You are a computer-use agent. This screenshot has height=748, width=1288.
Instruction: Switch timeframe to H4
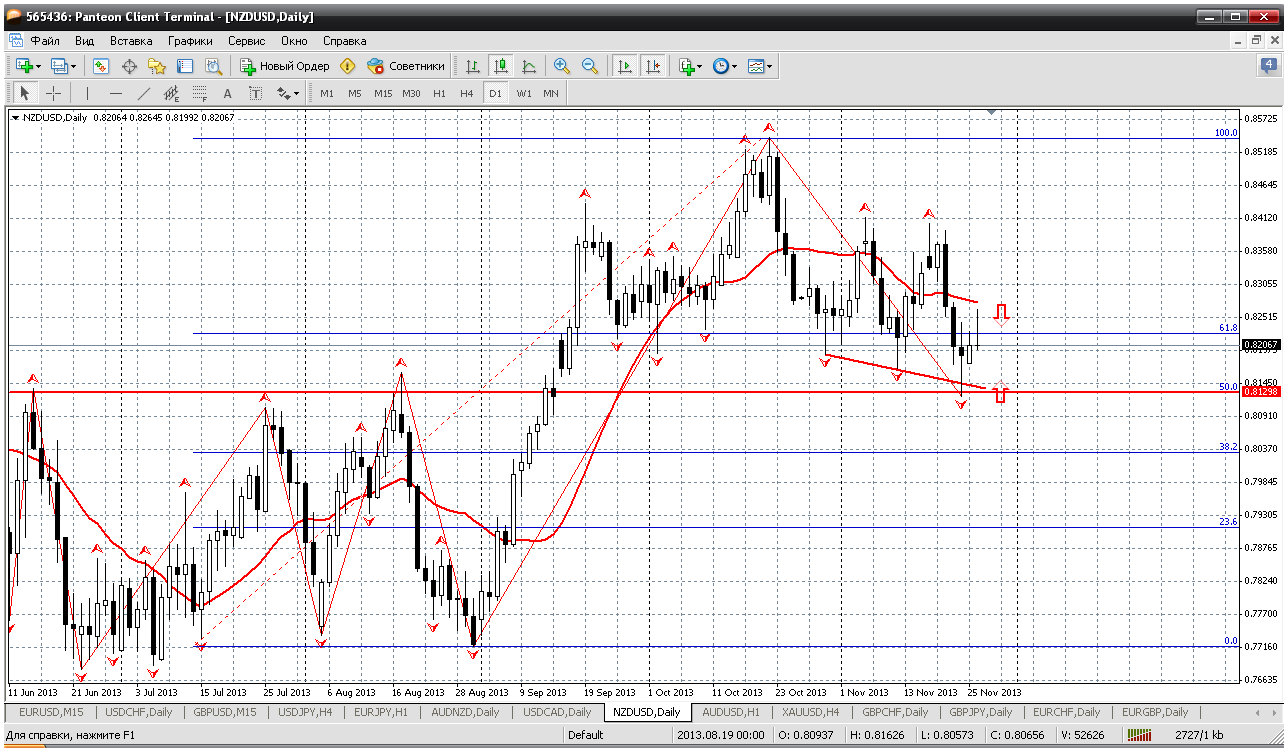click(x=467, y=93)
